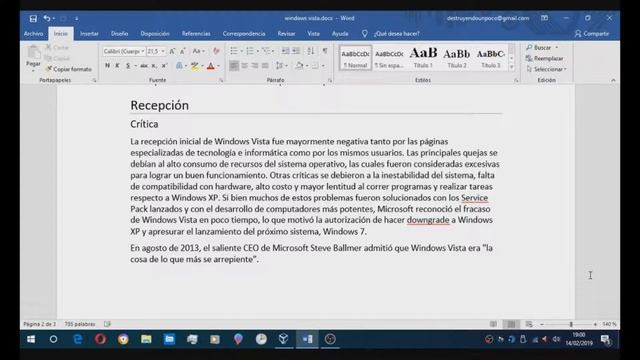Undo the last action
The image size is (640, 360).
pyautogui.click(x=47, y=18)
